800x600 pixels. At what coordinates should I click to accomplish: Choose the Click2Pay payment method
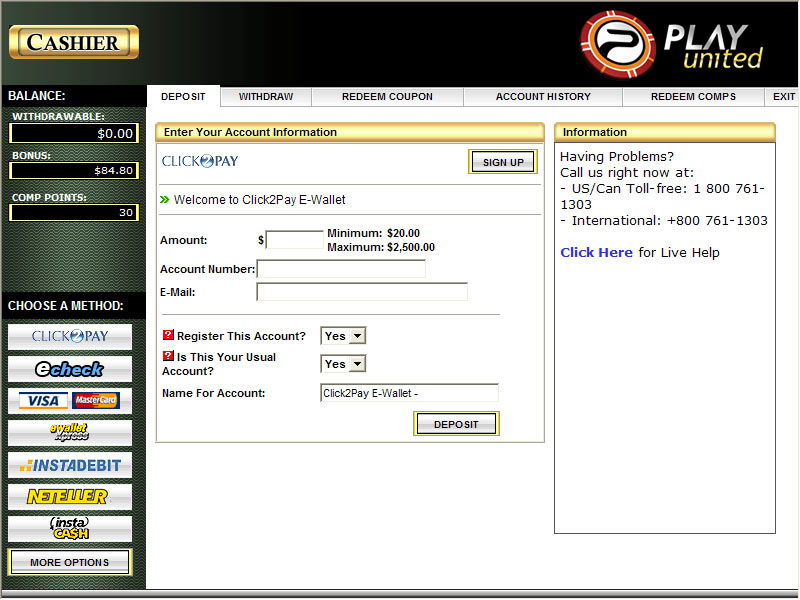tap(70, 337)
